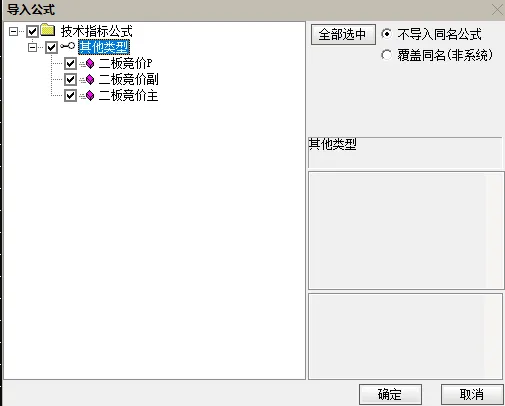Click the magenta formula icon for 二板竞价主
This screenshot has width=505, height=406.
click(x=89, y=96)
